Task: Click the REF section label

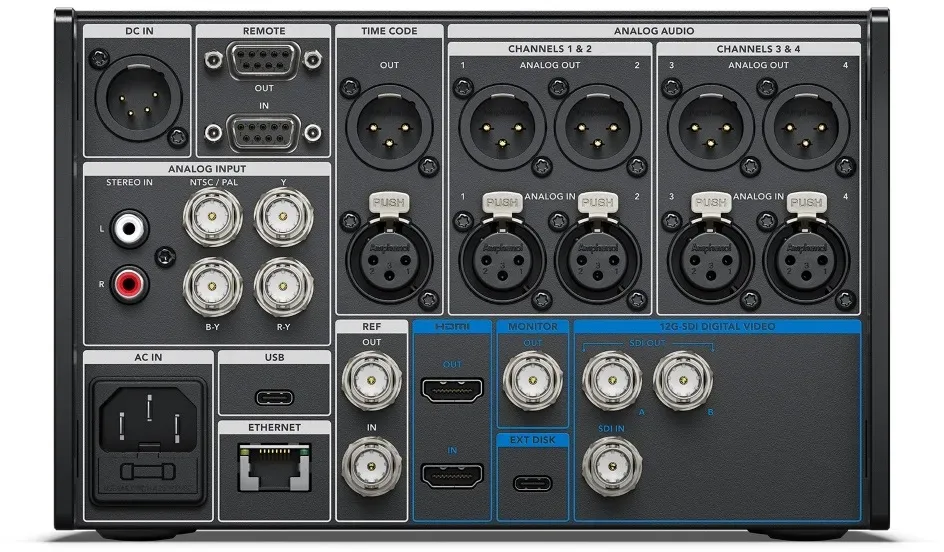Action: 371,326
